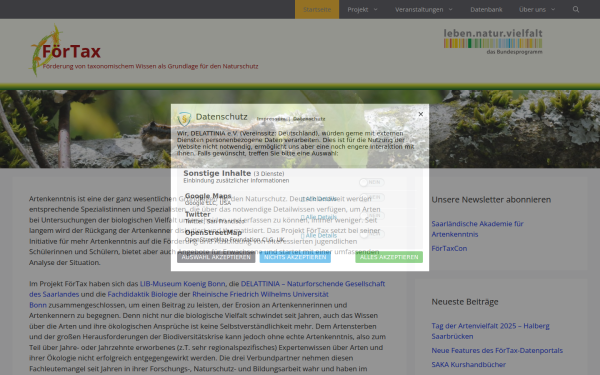The height and width of the screenshot is (375, 600).
Task: Toggle the Sonstige Inhalte switch
Action: [372, 182]
